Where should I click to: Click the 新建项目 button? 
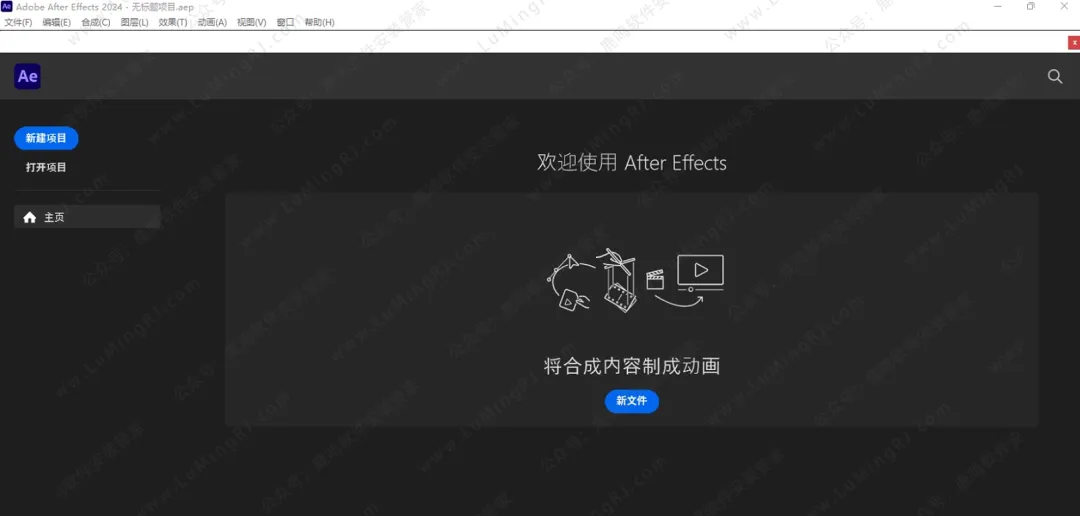pos(46,138)
